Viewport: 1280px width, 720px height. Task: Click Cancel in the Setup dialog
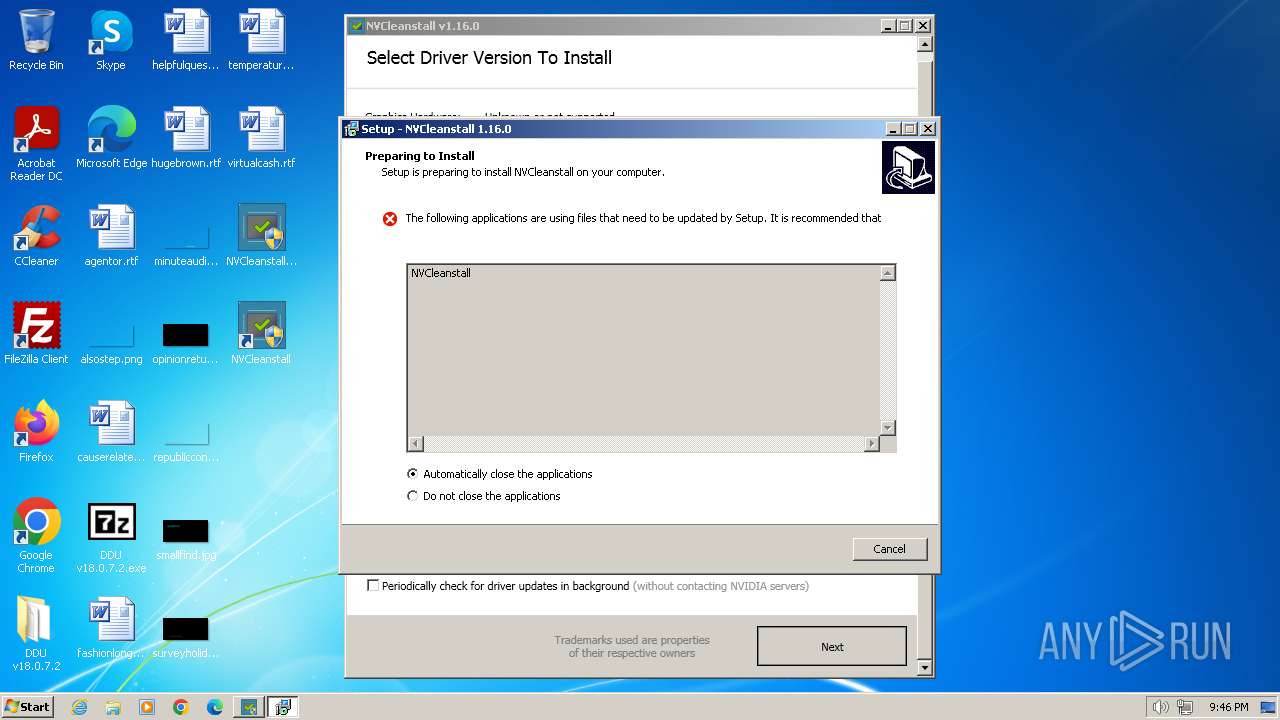coord(890,549)
